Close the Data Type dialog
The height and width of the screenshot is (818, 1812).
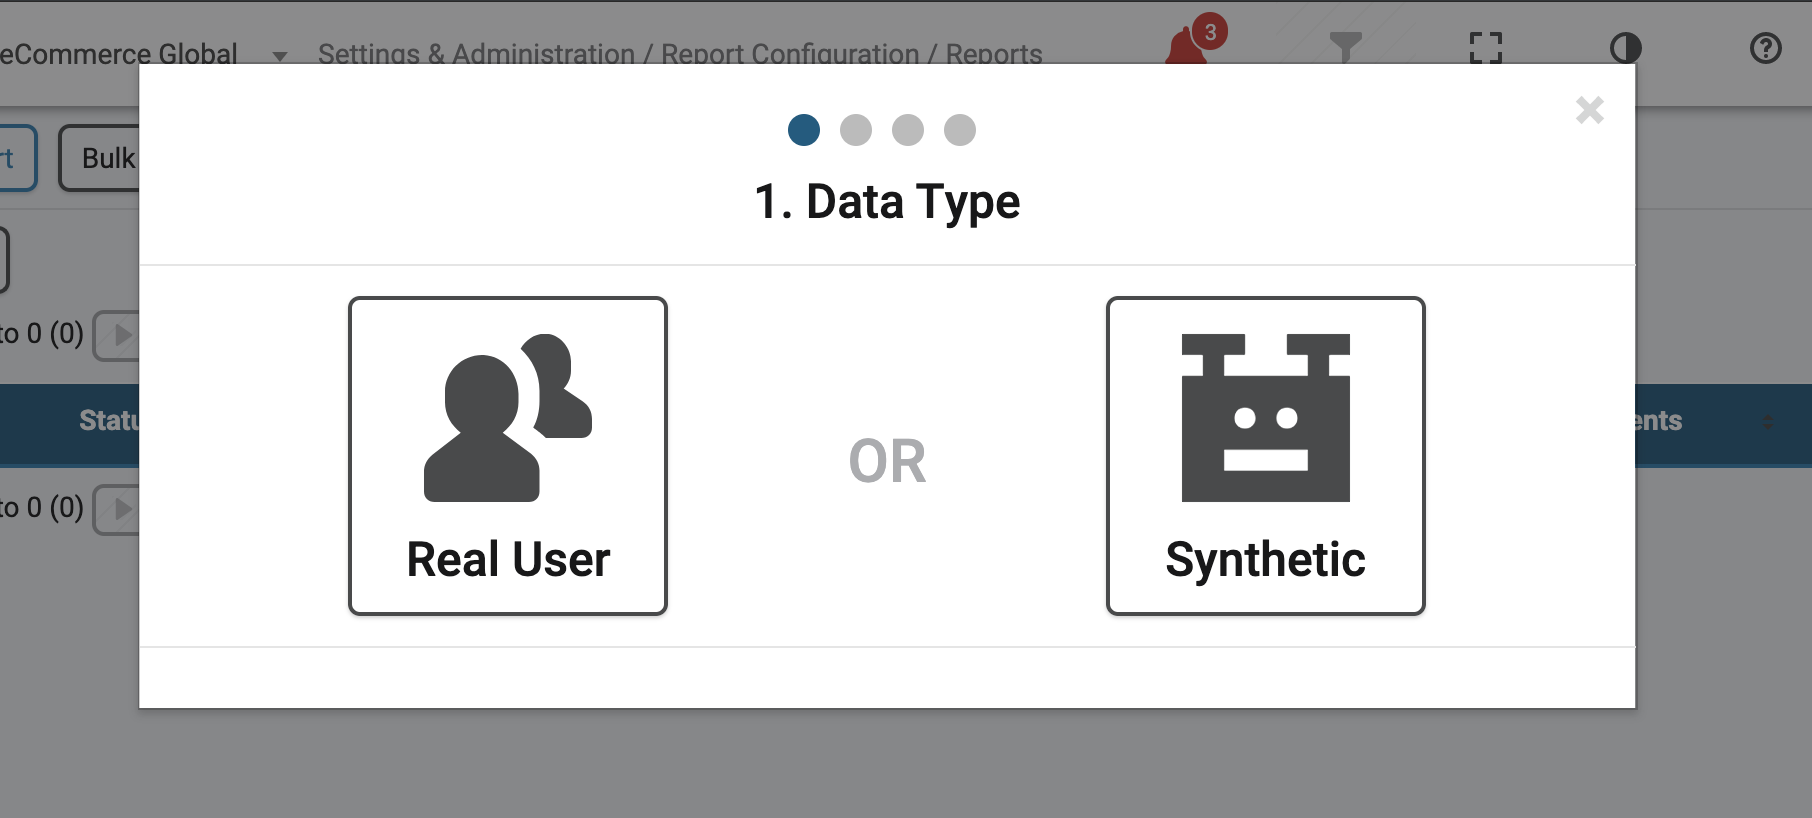coord(1589,110)
